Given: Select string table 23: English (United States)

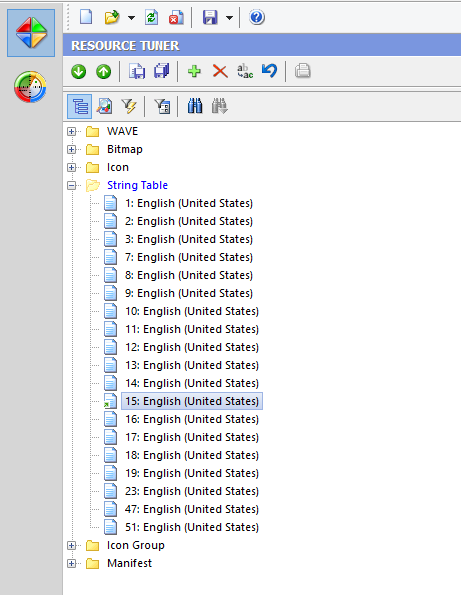Looking at the screenshot, I should coord(192,491).
